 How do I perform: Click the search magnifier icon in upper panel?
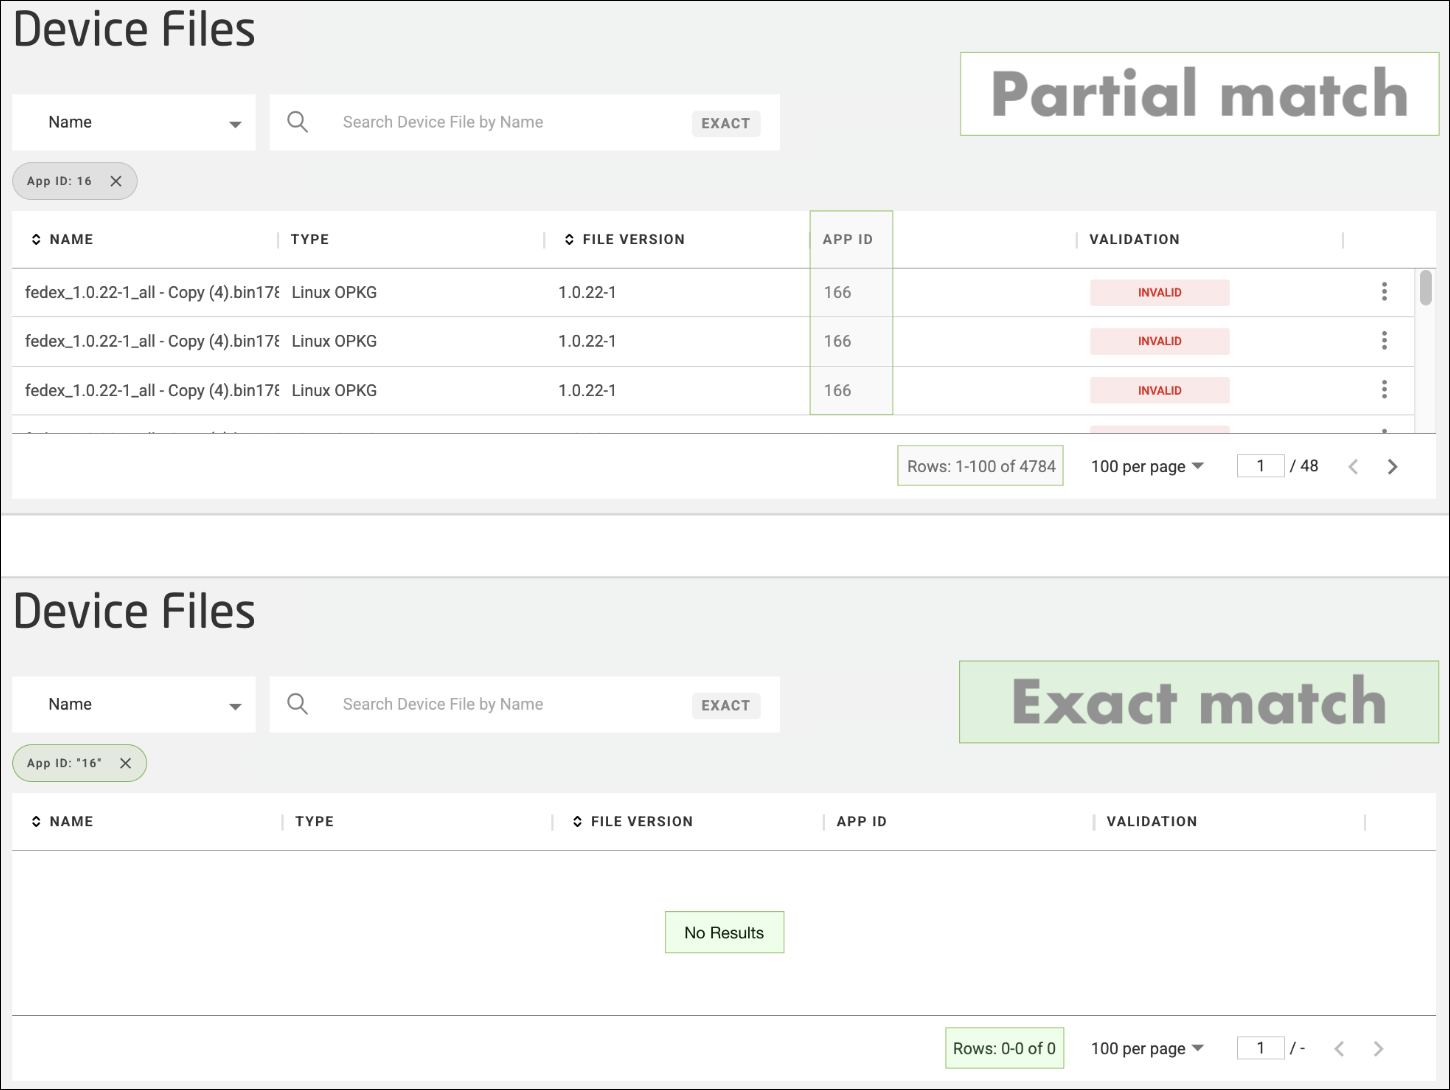(298, 122)
